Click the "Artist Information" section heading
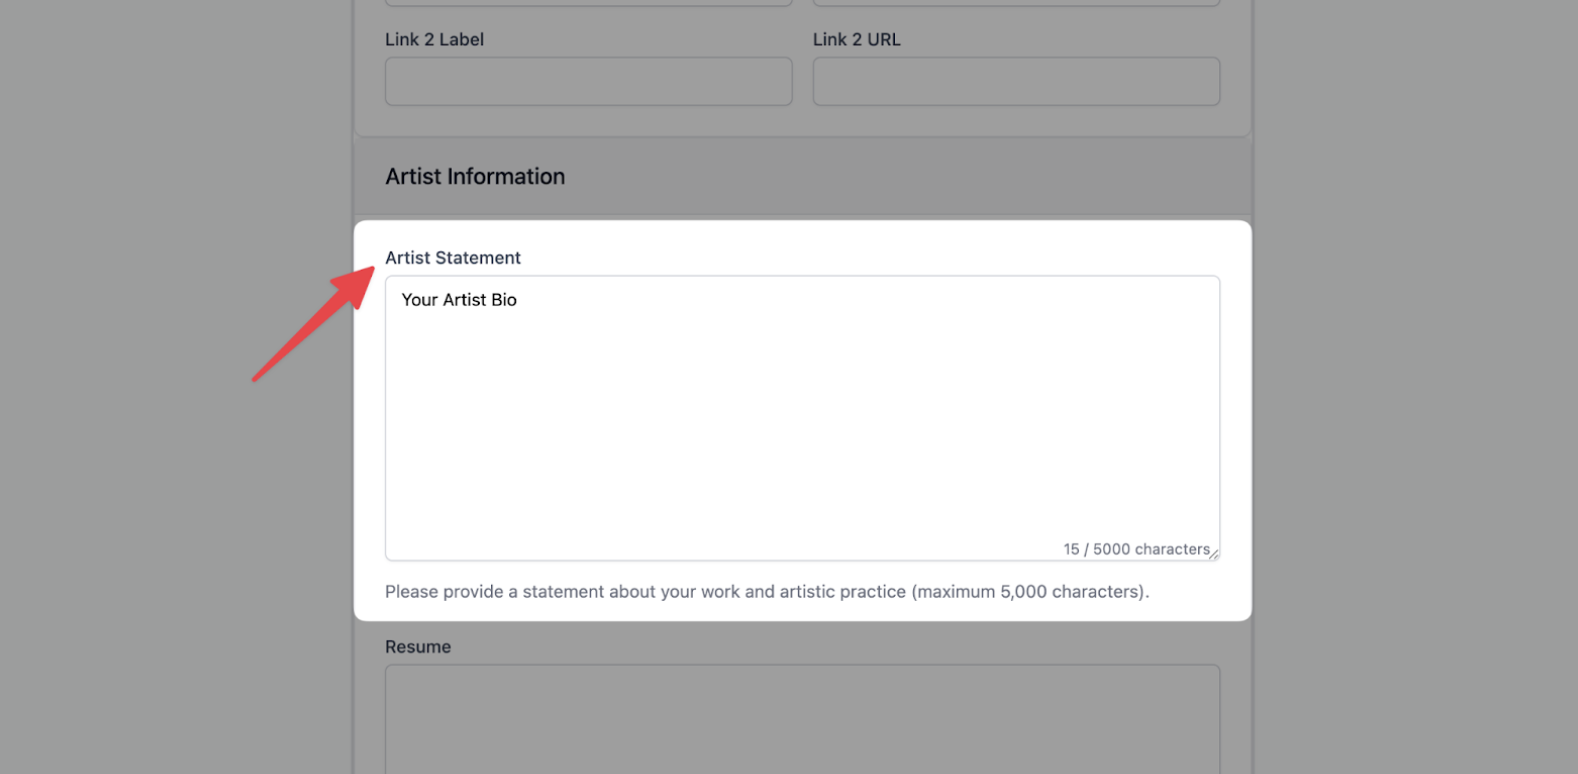 click(x=475, y=177)
